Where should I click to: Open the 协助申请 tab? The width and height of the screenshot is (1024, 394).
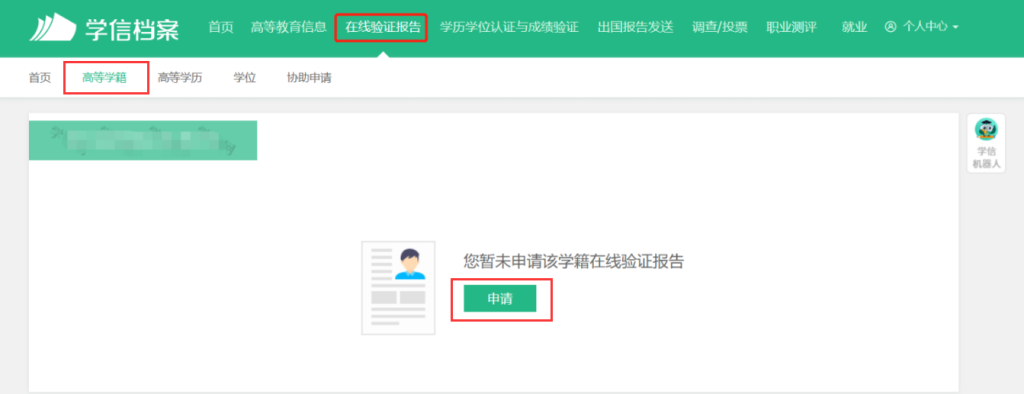(310, 78)
